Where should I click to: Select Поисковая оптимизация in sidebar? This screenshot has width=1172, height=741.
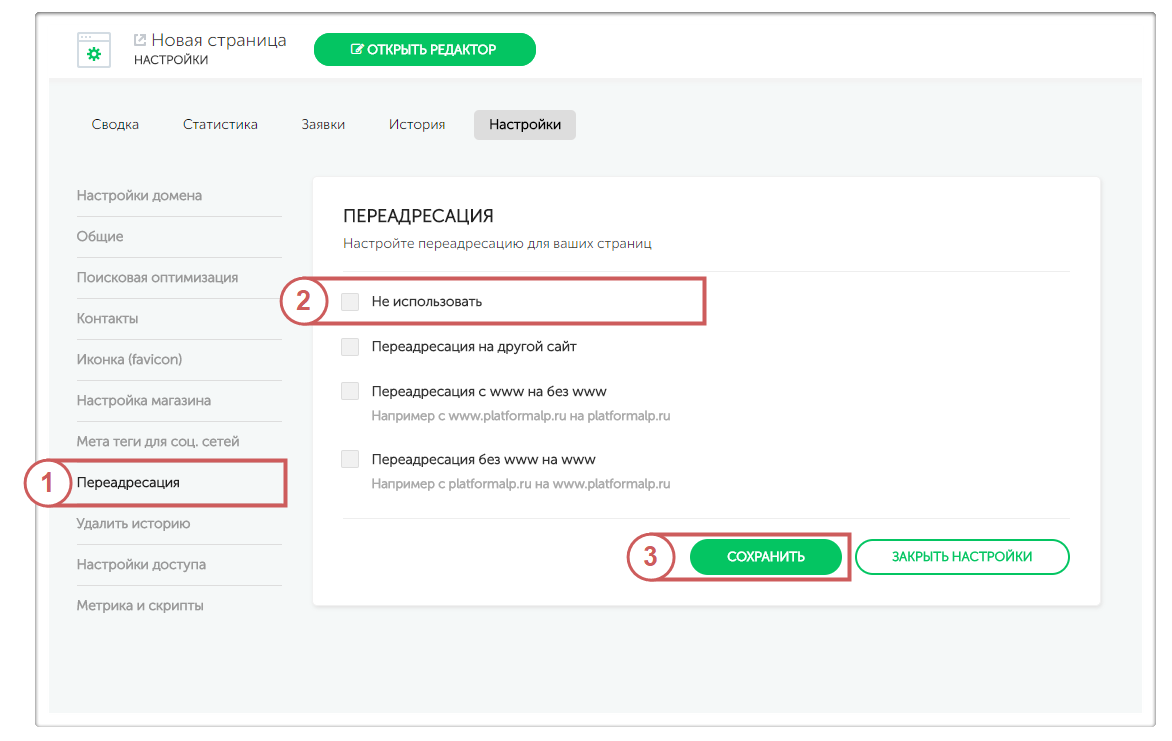click(x=157, y=278)
